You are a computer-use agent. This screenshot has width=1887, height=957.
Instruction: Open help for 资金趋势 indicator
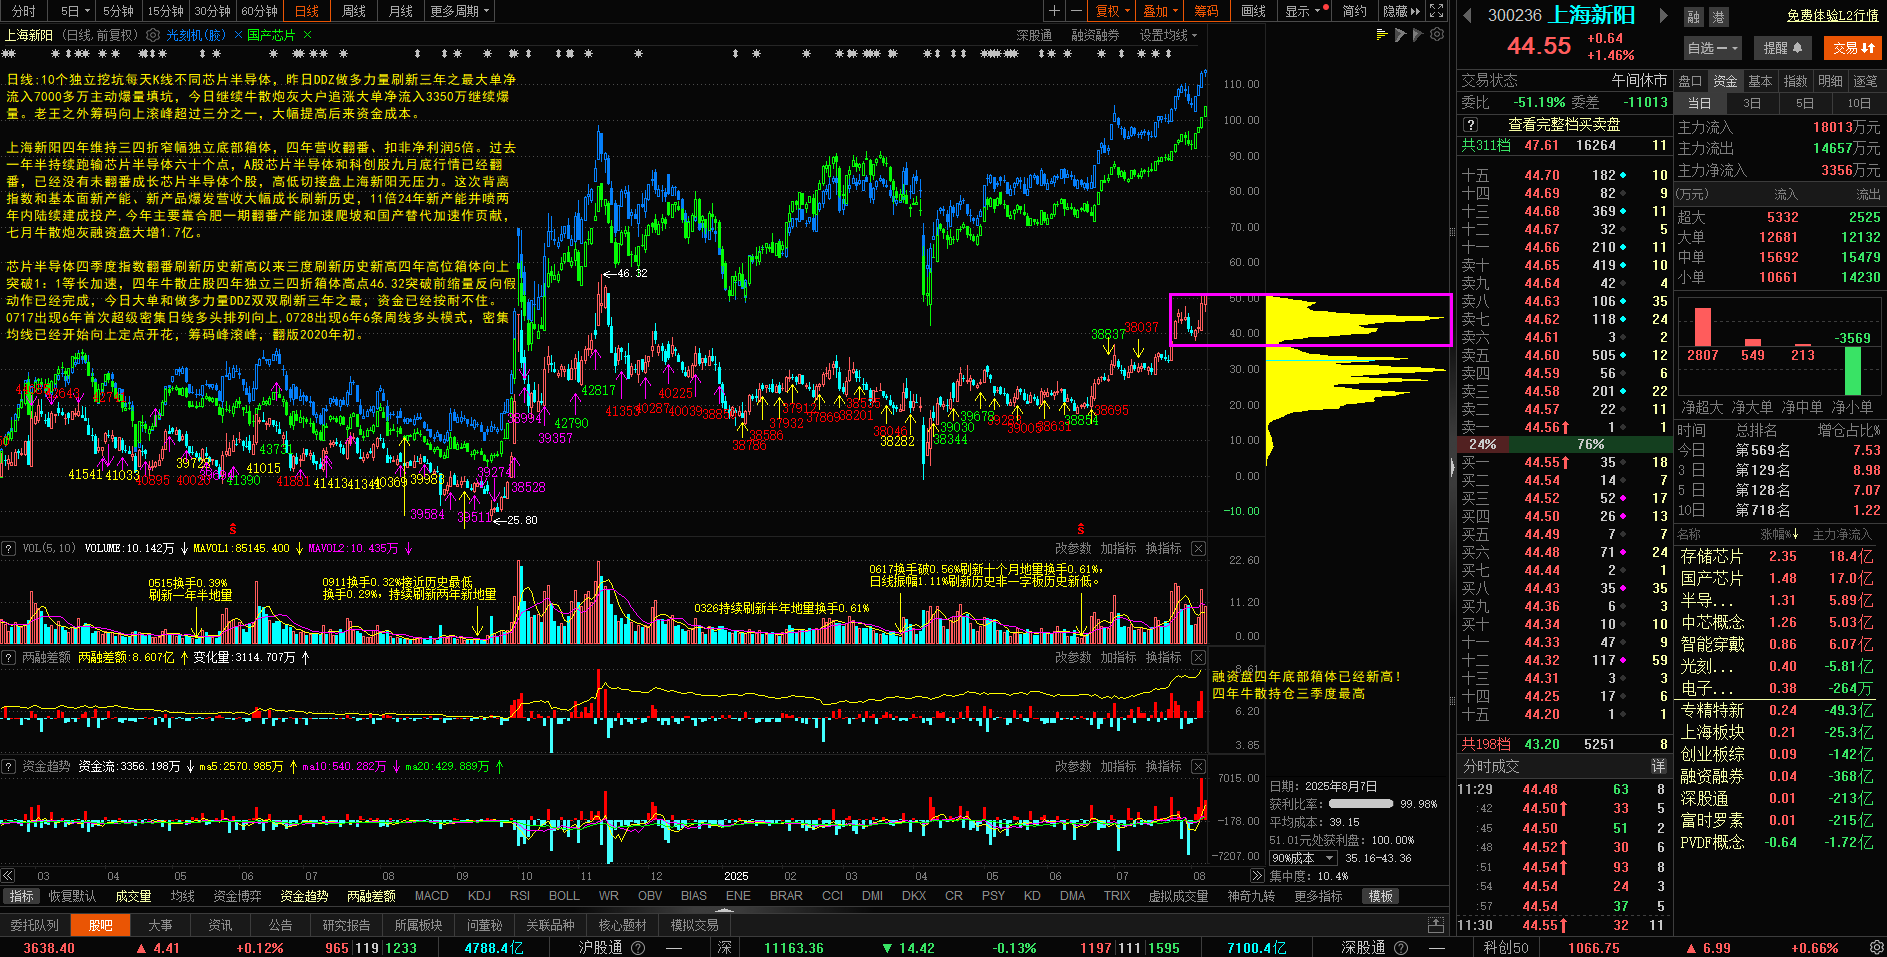click(8, 766)
